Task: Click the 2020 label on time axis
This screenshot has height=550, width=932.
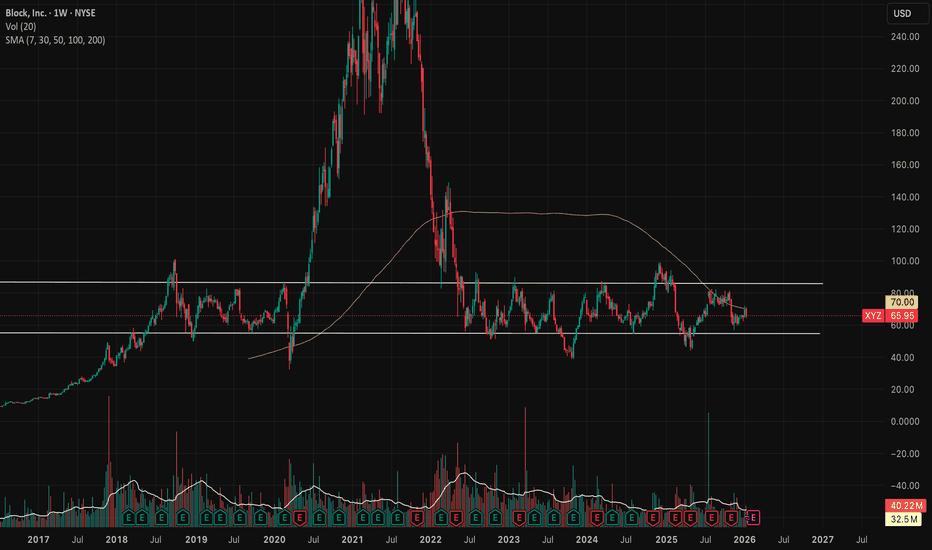Action: pos(273,539)
